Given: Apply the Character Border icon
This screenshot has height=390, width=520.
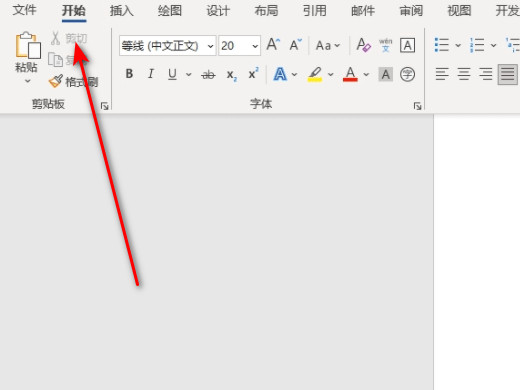Looking at the screenshot, I should pos(407,45).
